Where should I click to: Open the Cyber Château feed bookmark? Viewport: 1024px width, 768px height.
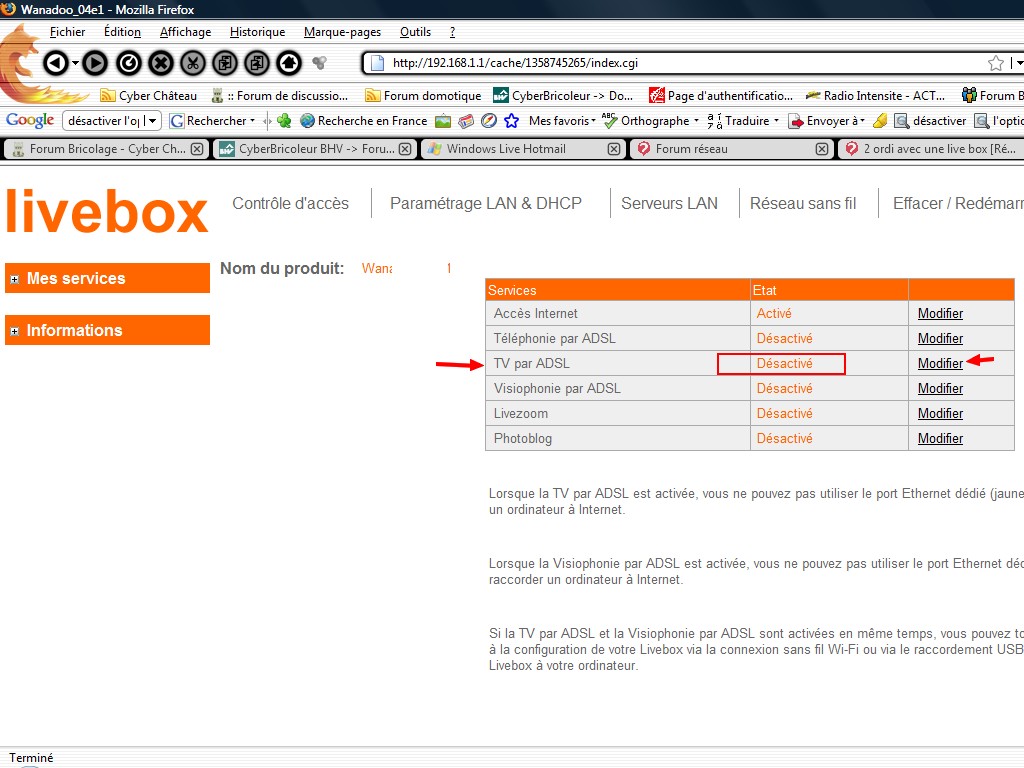pyautogui.click(x=148, y=96)
